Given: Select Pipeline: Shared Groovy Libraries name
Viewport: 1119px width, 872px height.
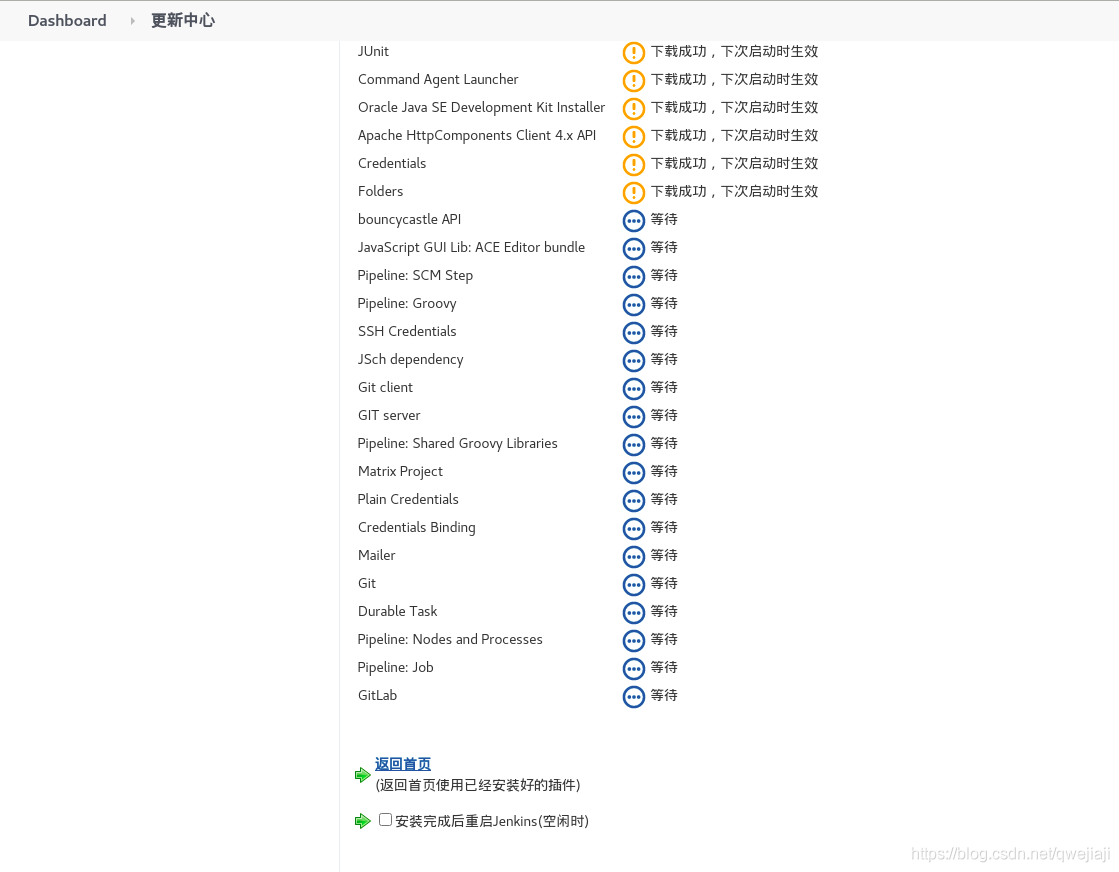Looking at the screenshot, I should pyautogui.click(x=457, y=443).
